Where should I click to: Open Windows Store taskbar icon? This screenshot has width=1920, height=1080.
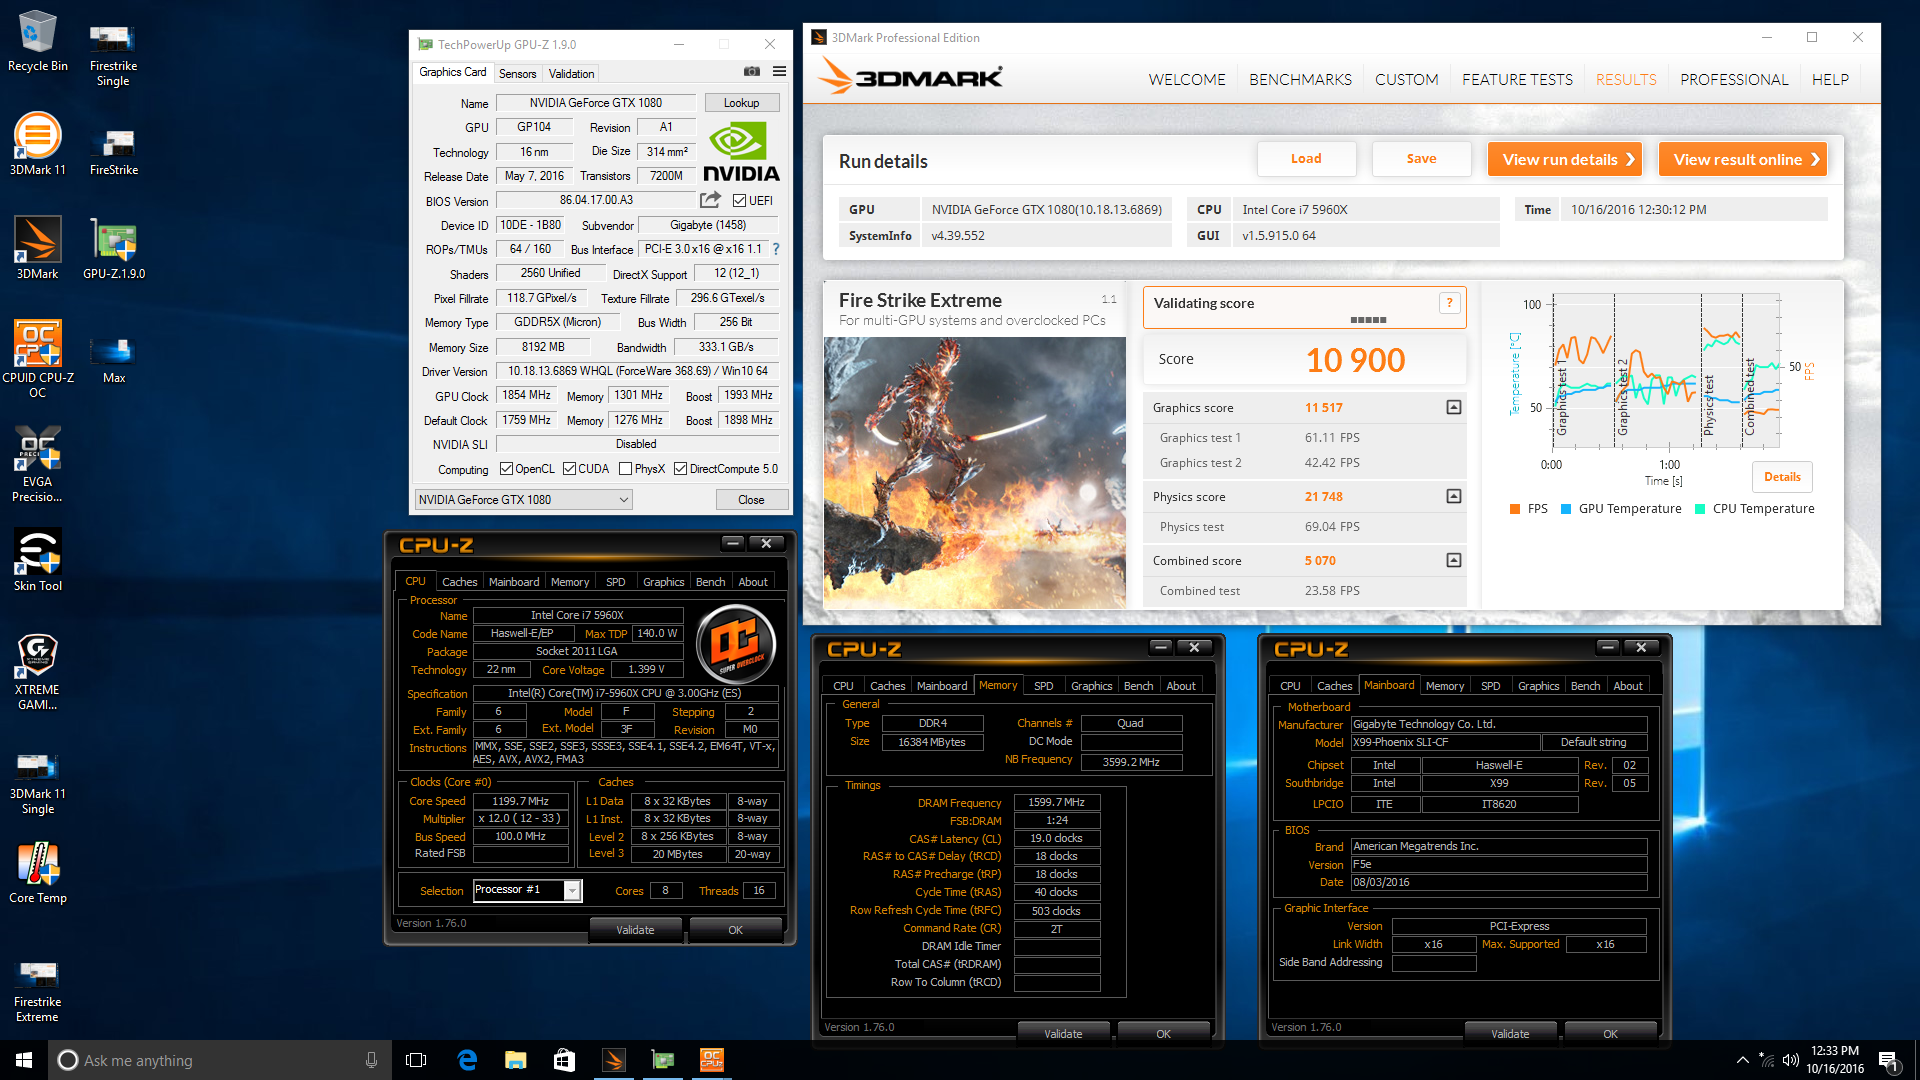pos(564,1060)
